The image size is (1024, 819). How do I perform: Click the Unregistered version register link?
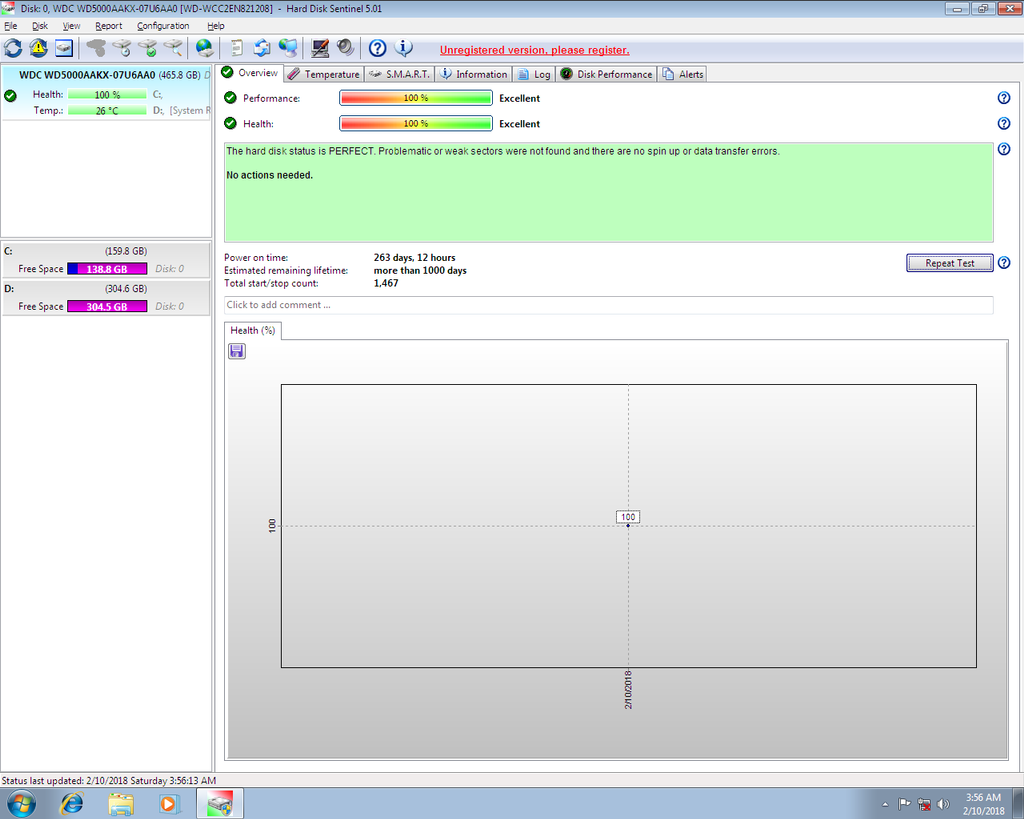click(x=534, y=50)
